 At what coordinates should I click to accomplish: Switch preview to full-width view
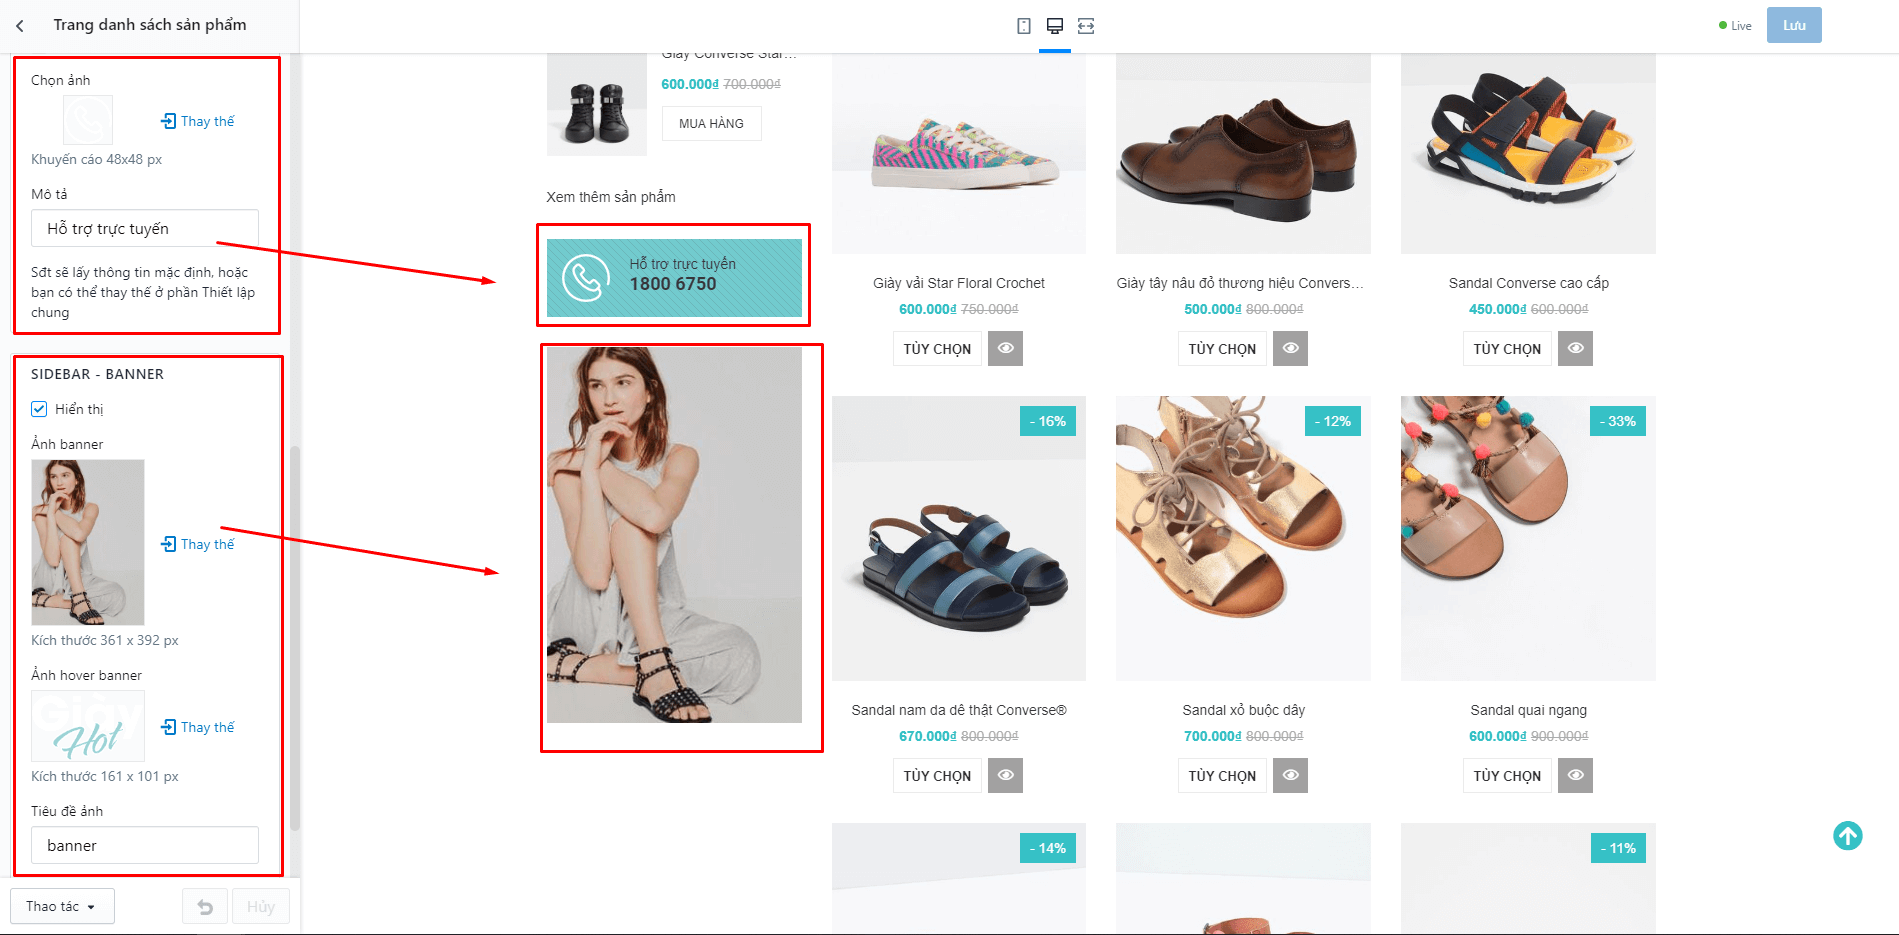(x=1086, y=26)
